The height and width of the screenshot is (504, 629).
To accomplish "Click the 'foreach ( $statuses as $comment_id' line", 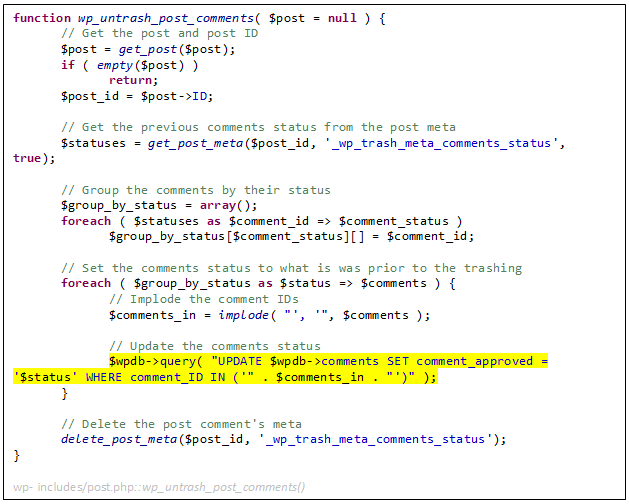I will click(x=262, y=221).
